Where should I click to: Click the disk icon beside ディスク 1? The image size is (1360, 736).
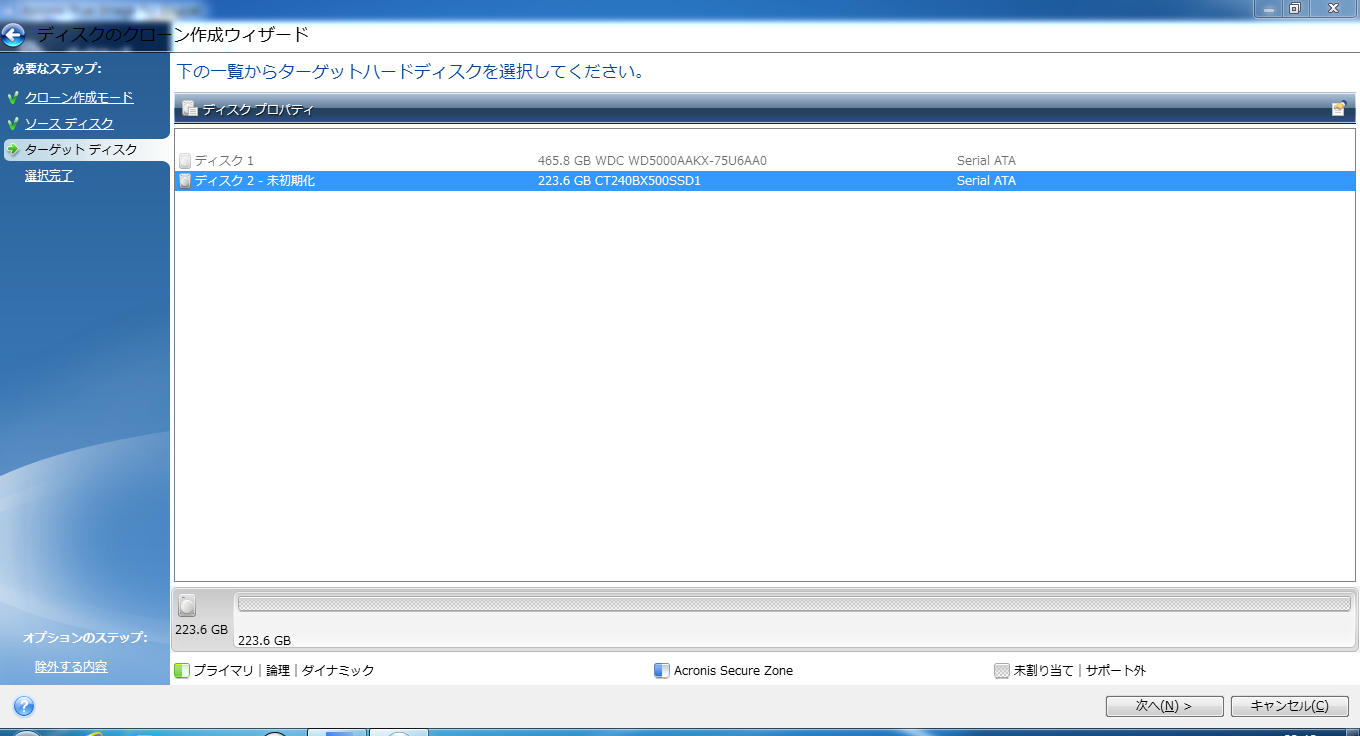[x=184, y=160]
